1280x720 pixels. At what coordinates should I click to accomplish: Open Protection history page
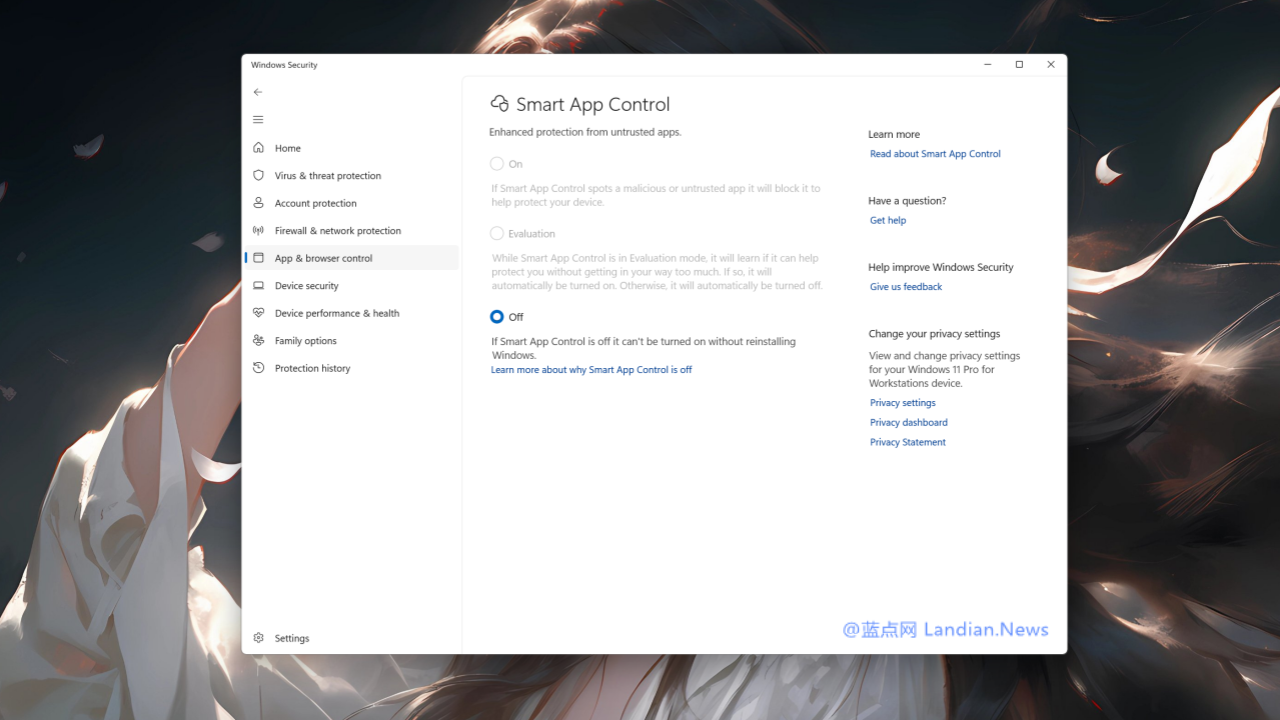point(352,368)
